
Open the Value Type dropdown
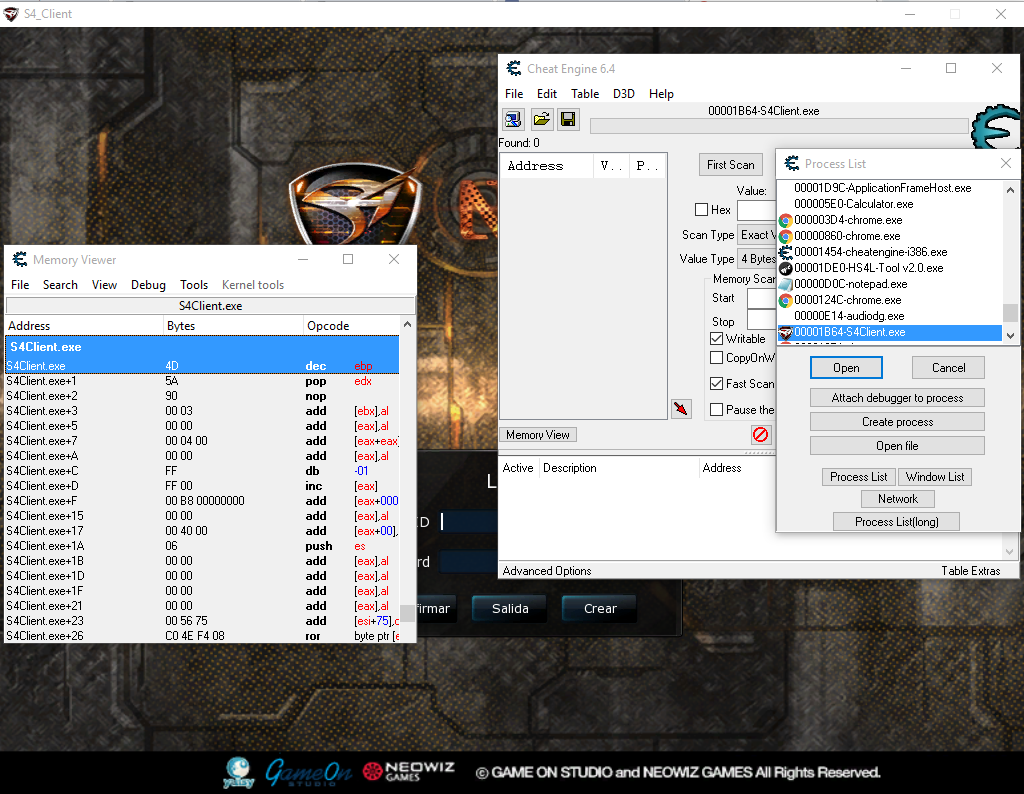tap(756, 259)
